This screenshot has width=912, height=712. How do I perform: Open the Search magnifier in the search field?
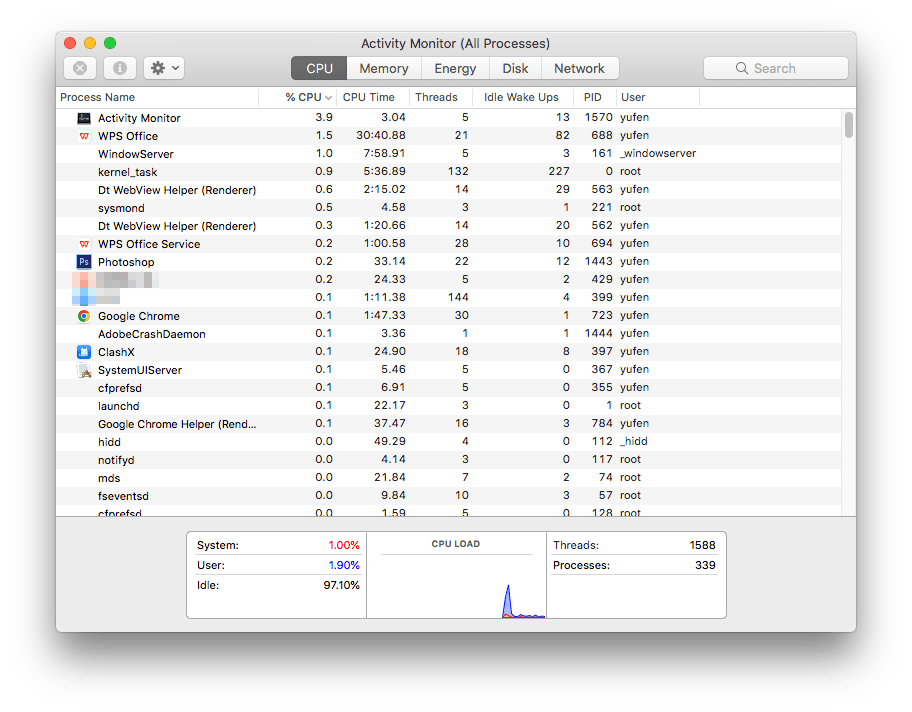pos(741,67)
